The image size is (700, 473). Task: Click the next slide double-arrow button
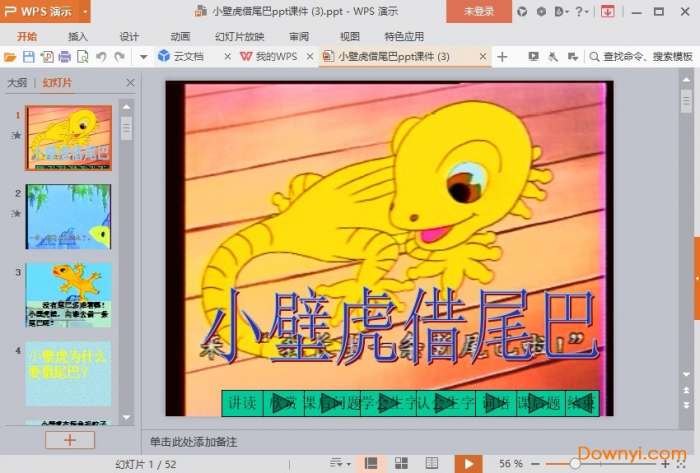click(x=686, y=405)
